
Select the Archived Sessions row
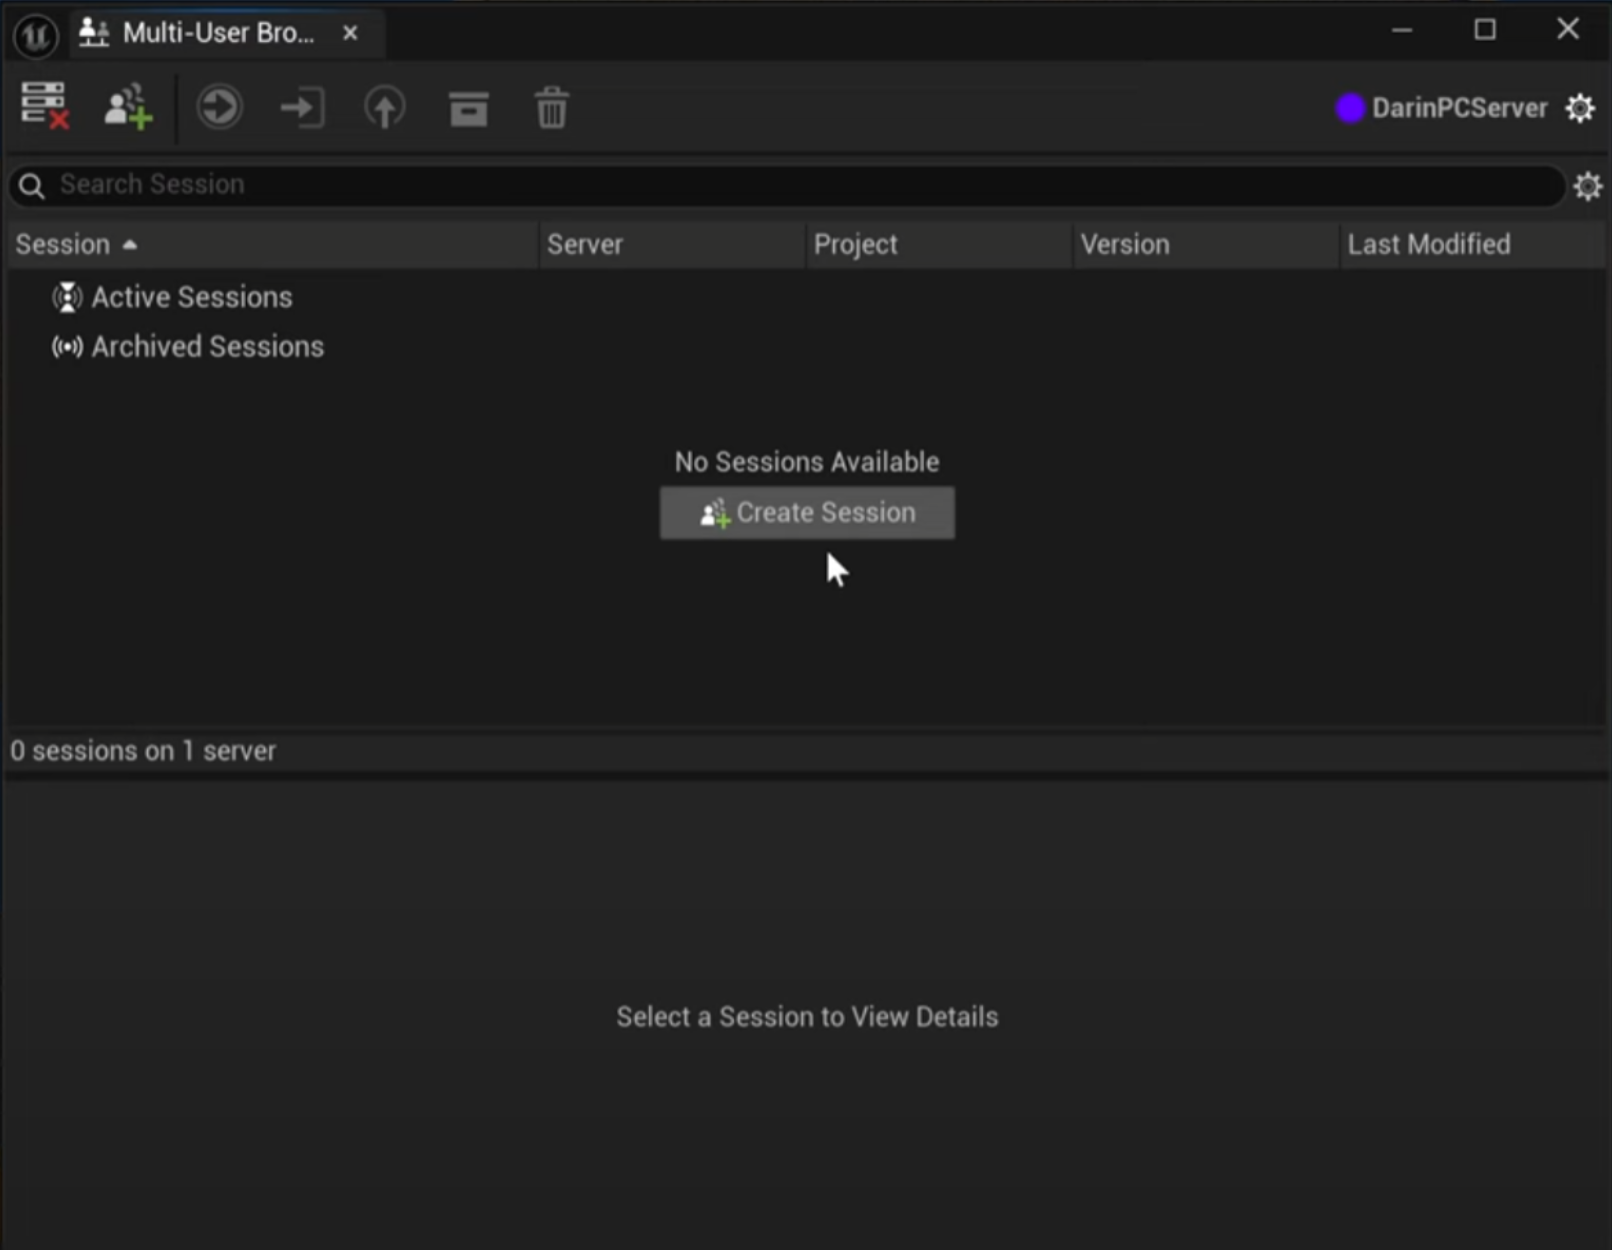tap(805, 347)
